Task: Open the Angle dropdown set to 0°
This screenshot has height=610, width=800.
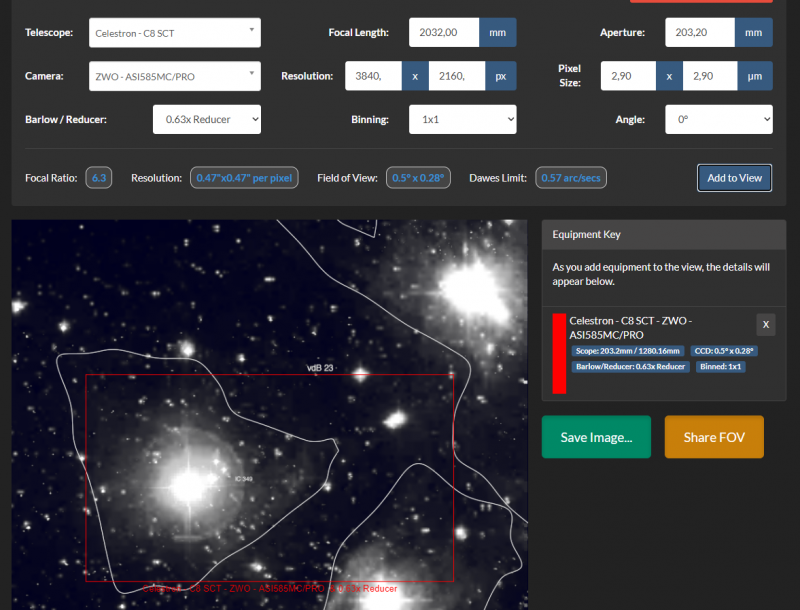Action: 718,119
